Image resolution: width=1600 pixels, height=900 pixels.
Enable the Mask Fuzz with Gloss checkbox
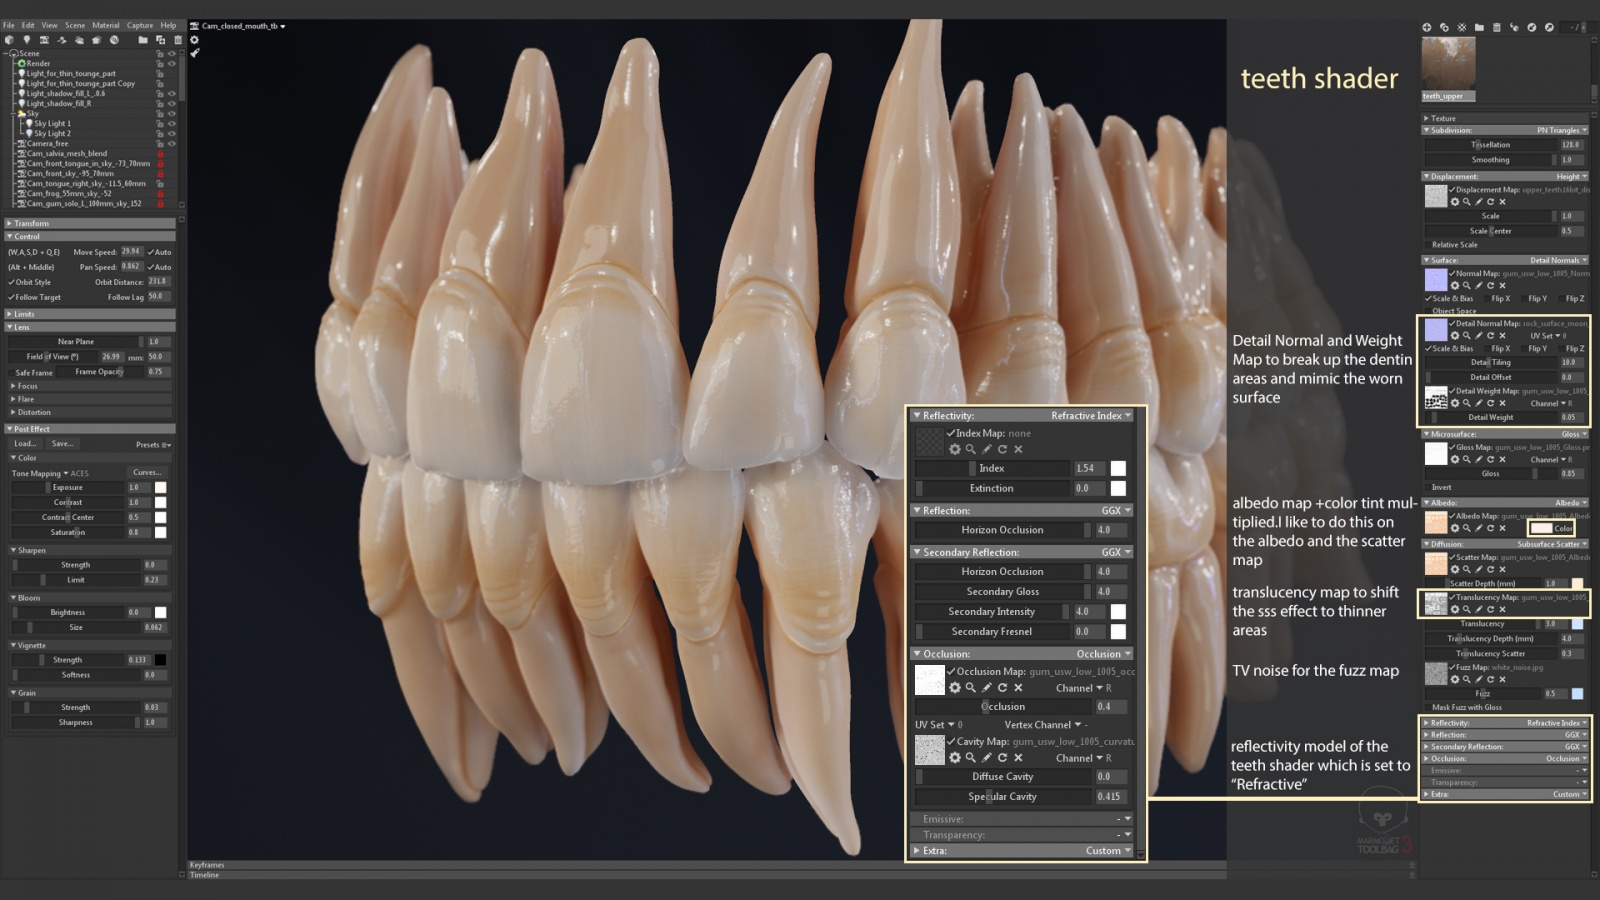pyautogui.click(x=1427, y=707)
